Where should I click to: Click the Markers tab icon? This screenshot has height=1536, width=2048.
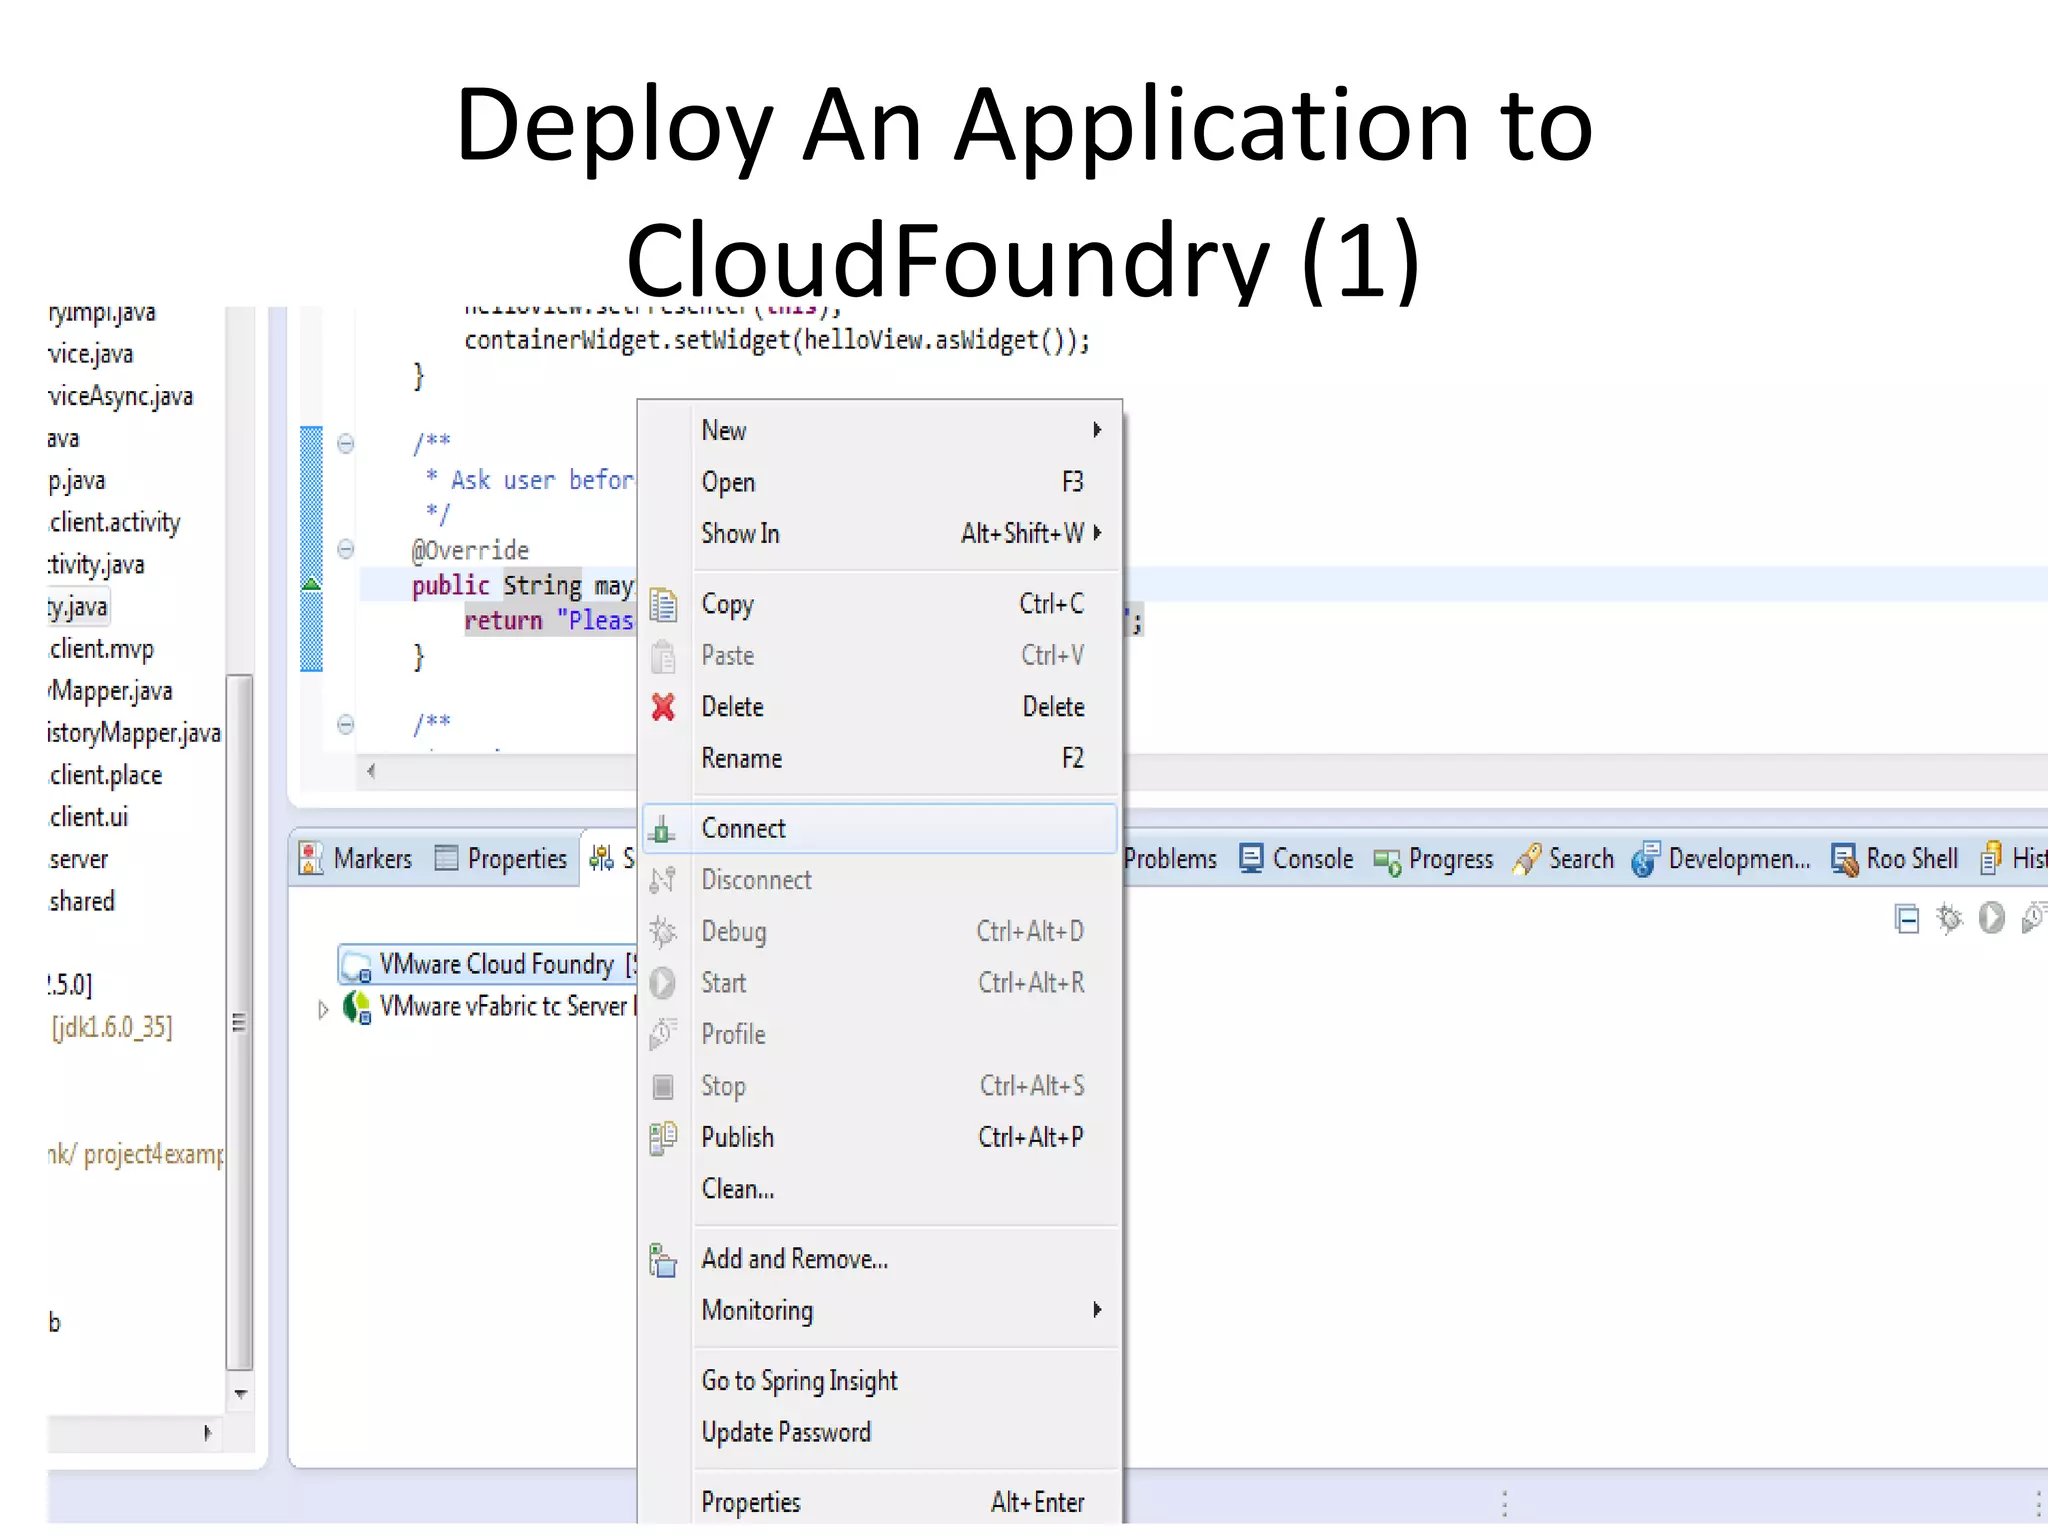[x=311, y=858]
